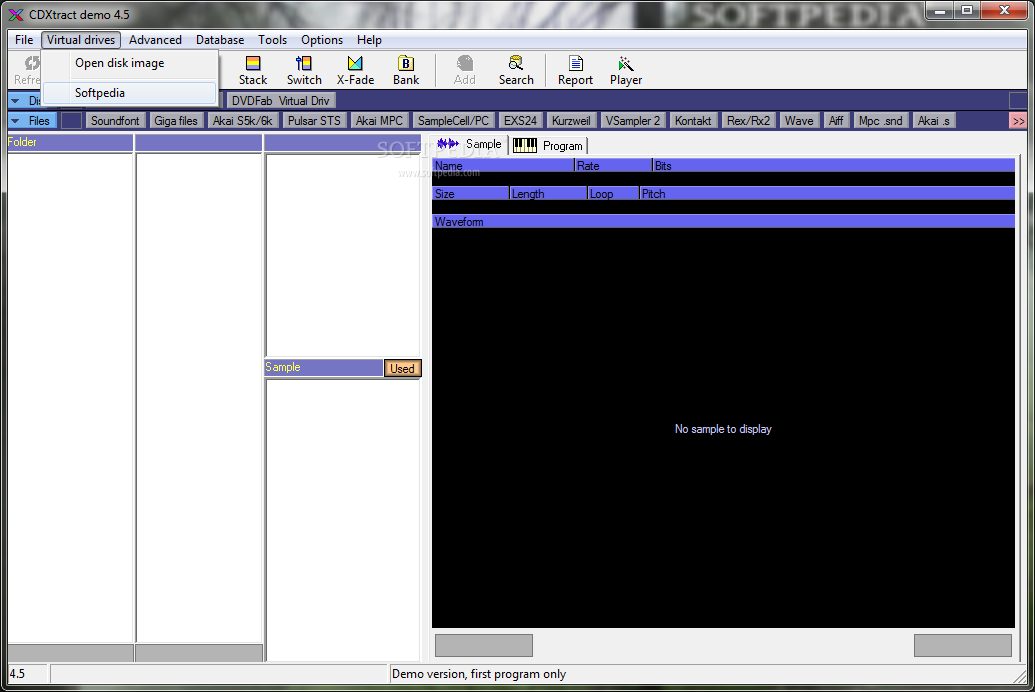This screenshot has width=1035, height=692.
Task: Open the Tools menu
Action: tap(272, 40)
